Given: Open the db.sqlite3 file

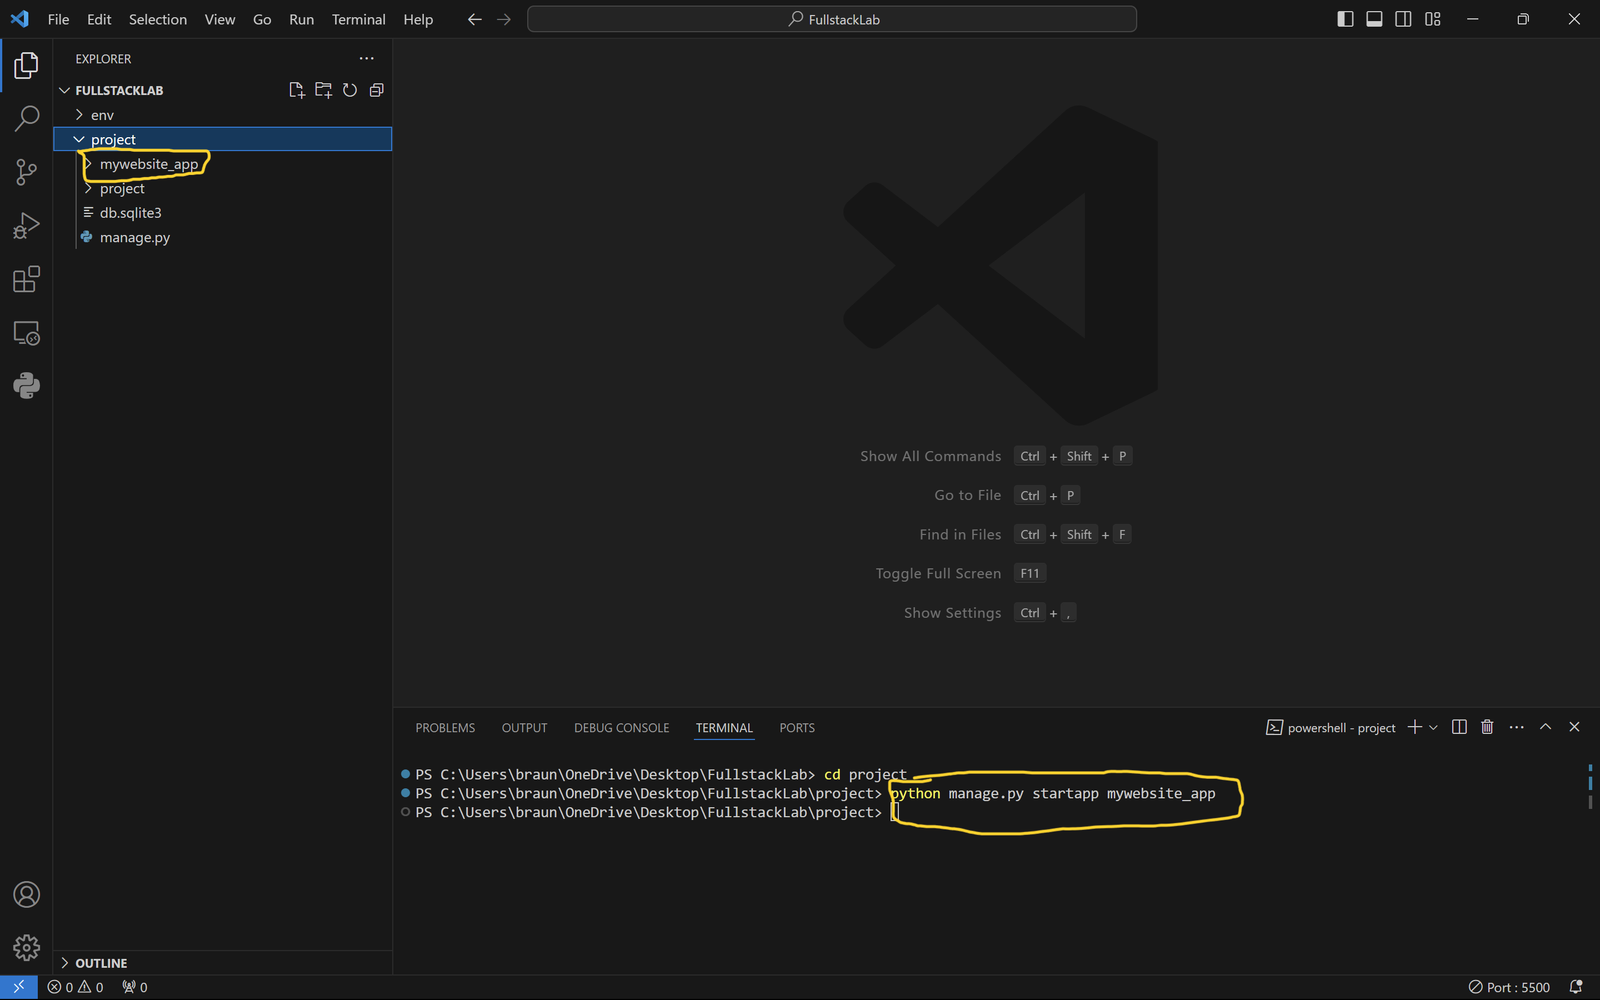Looking at the screenshot, I should [222, 213].
